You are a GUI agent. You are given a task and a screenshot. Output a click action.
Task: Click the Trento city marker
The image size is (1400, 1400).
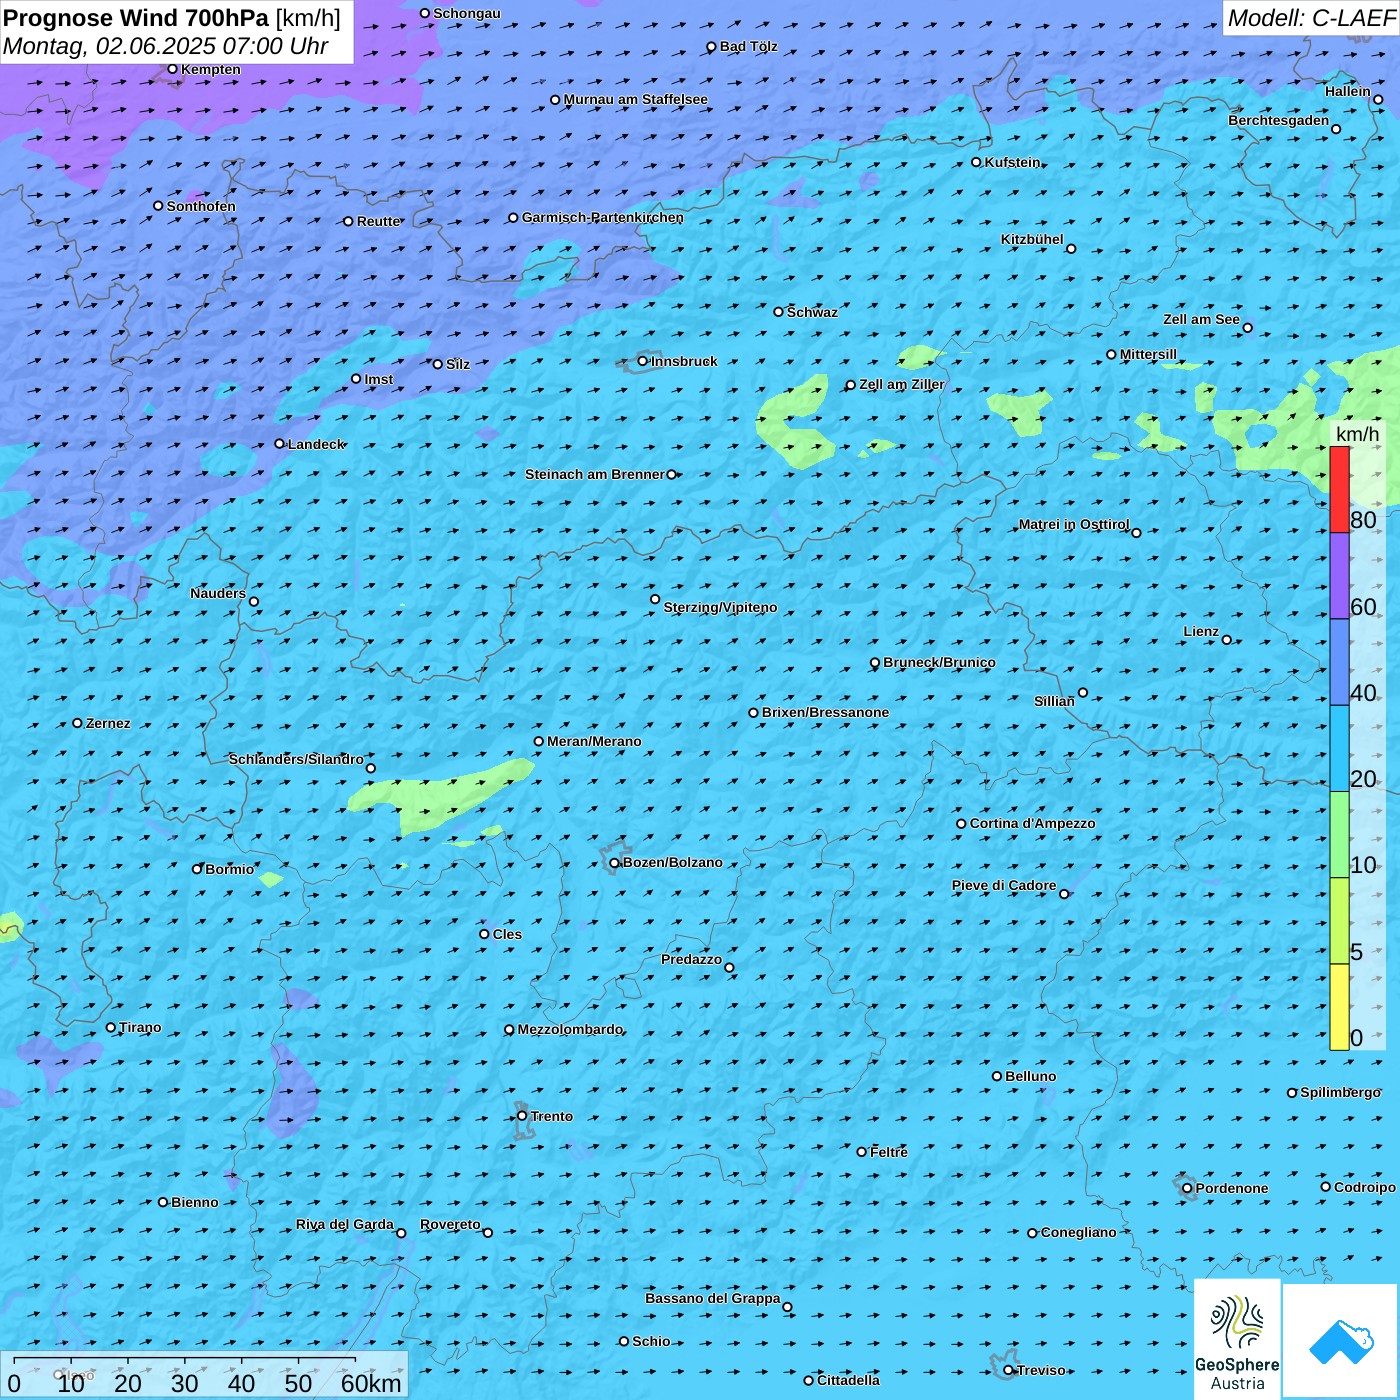pos(522,1116)
